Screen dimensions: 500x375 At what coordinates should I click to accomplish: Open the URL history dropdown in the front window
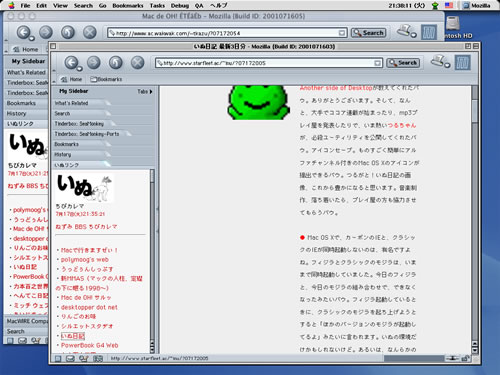coord(377,63)
